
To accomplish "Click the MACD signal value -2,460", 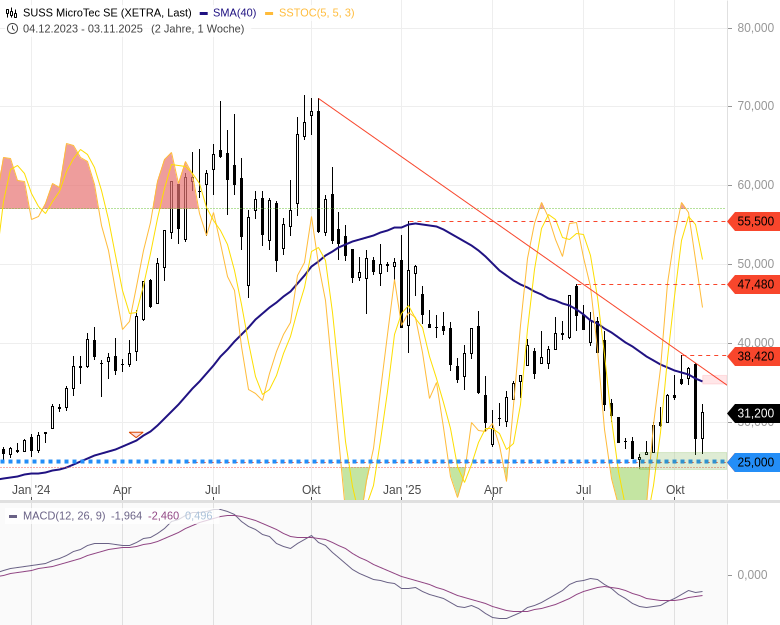I will (164, 516).
